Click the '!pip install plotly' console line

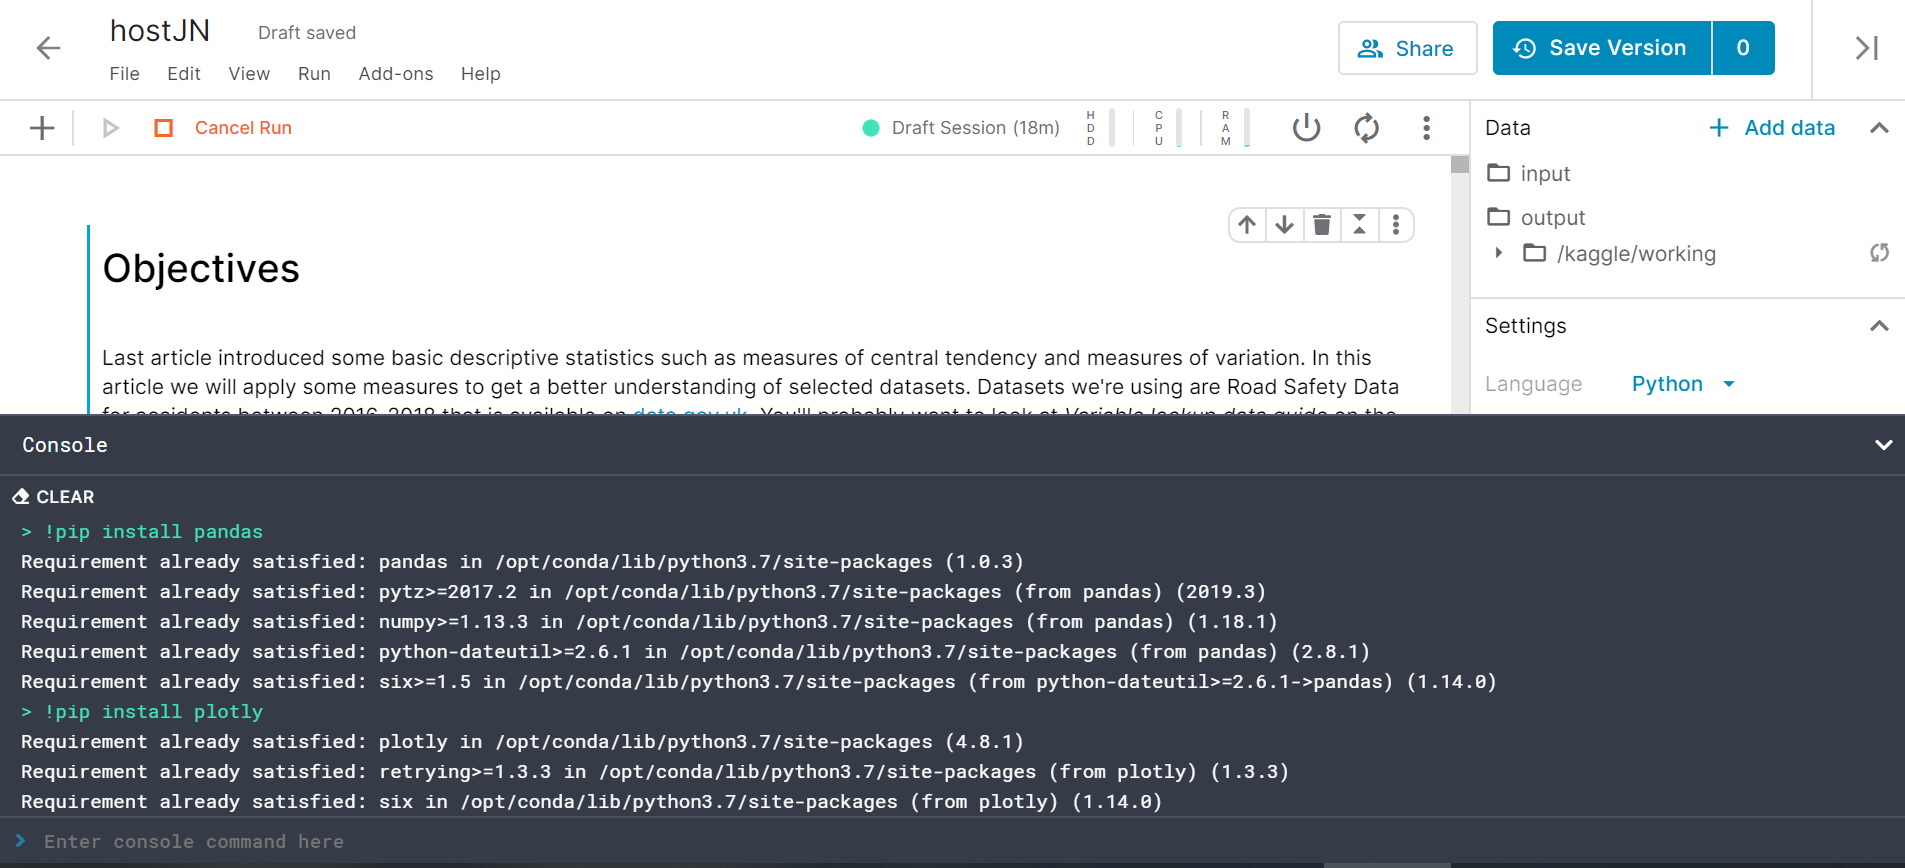(142, 712)
